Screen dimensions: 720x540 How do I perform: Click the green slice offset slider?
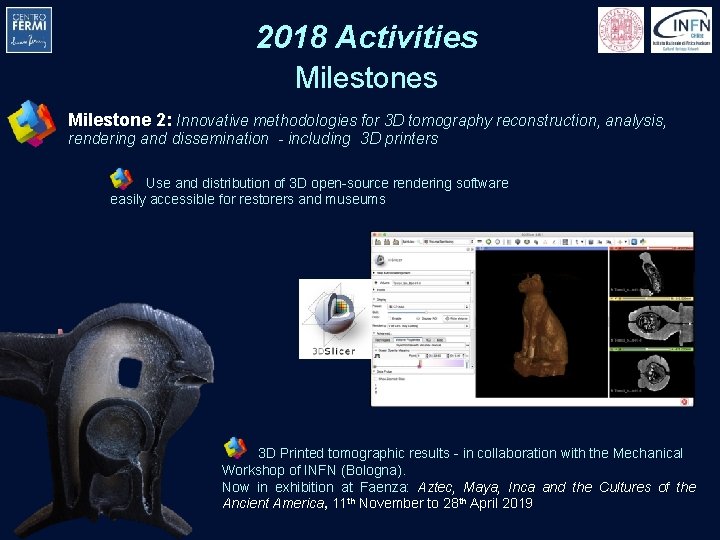coord(645,349)
